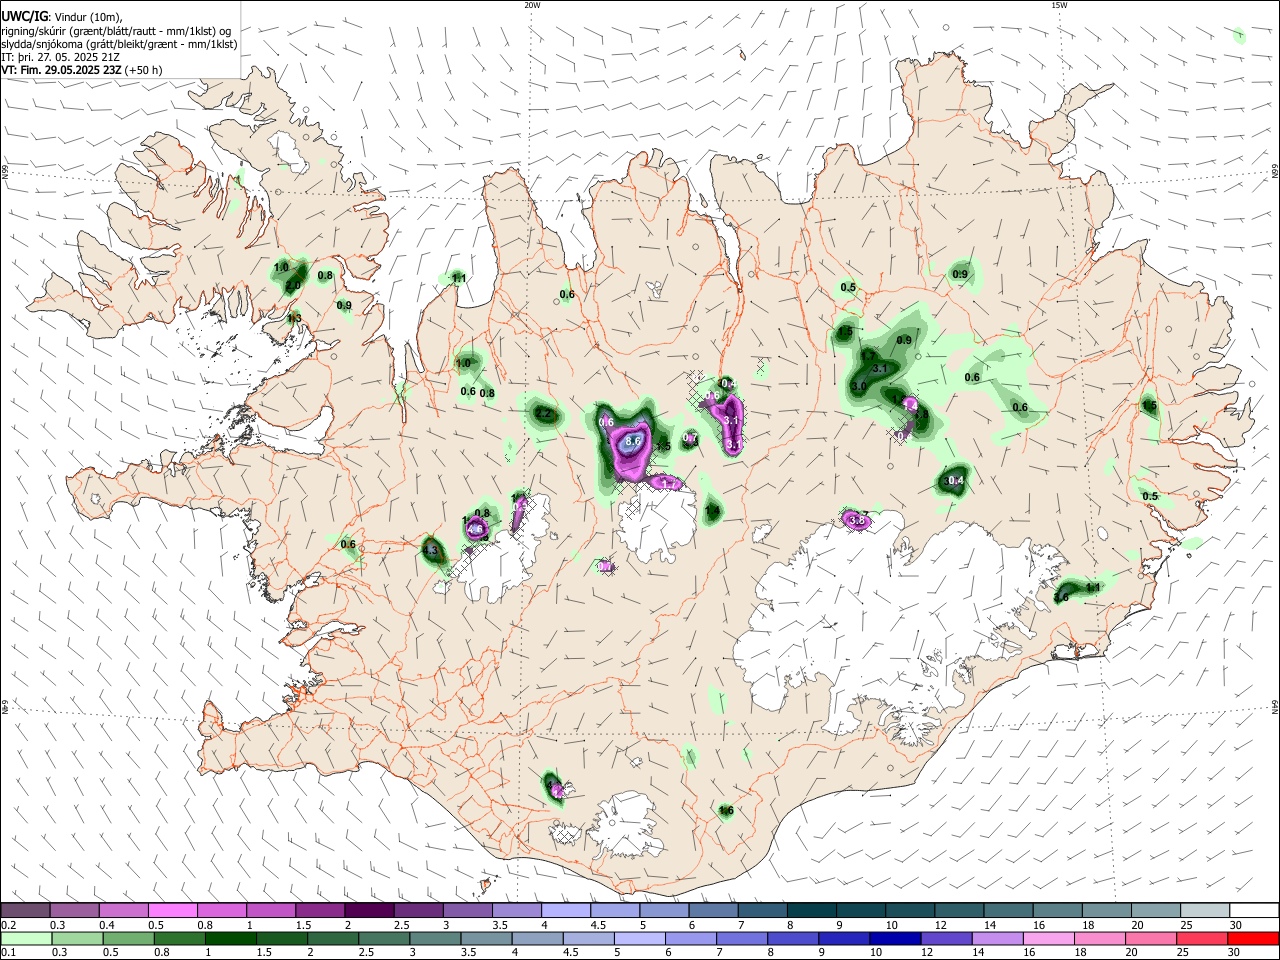Click the 0.2–0.3 swatch in upper legend row
The height and width of the screenshot is (960, 1280).
tap(25, 910)
